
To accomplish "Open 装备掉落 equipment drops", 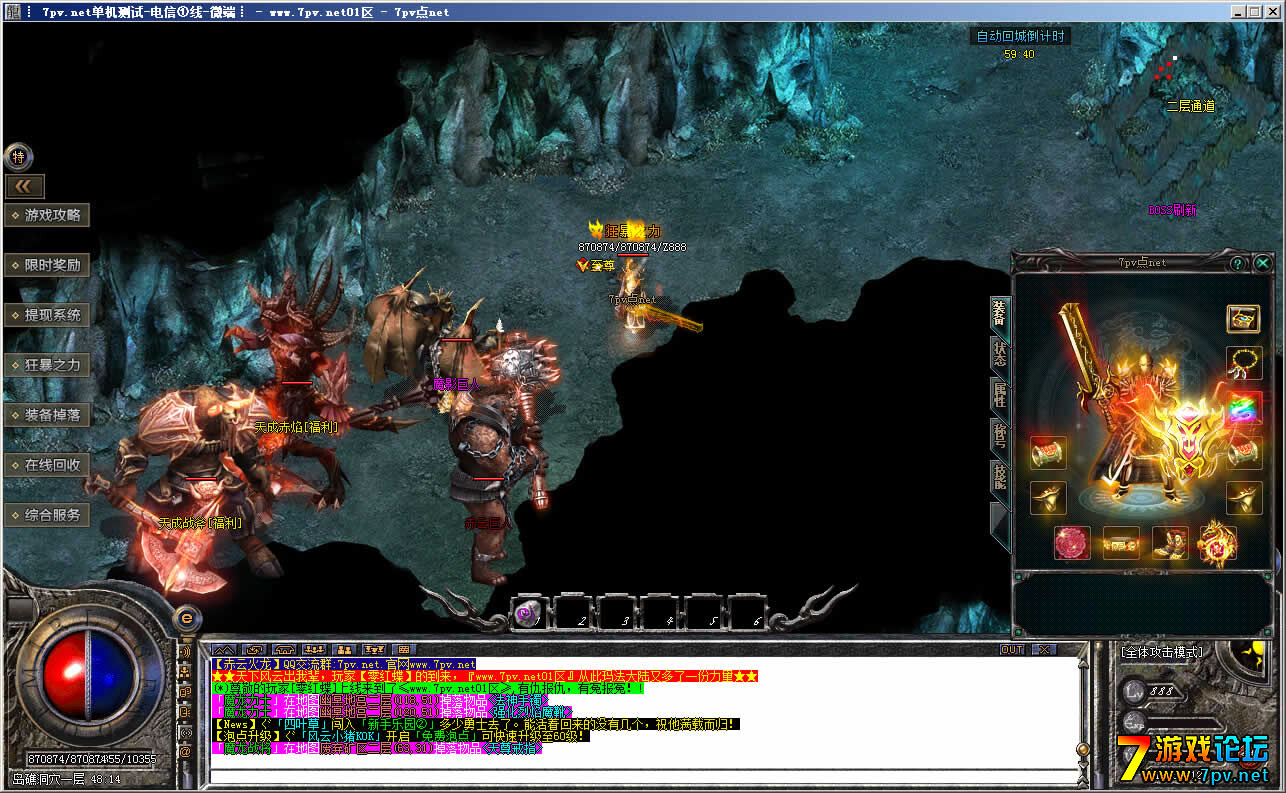I will 48,415.
